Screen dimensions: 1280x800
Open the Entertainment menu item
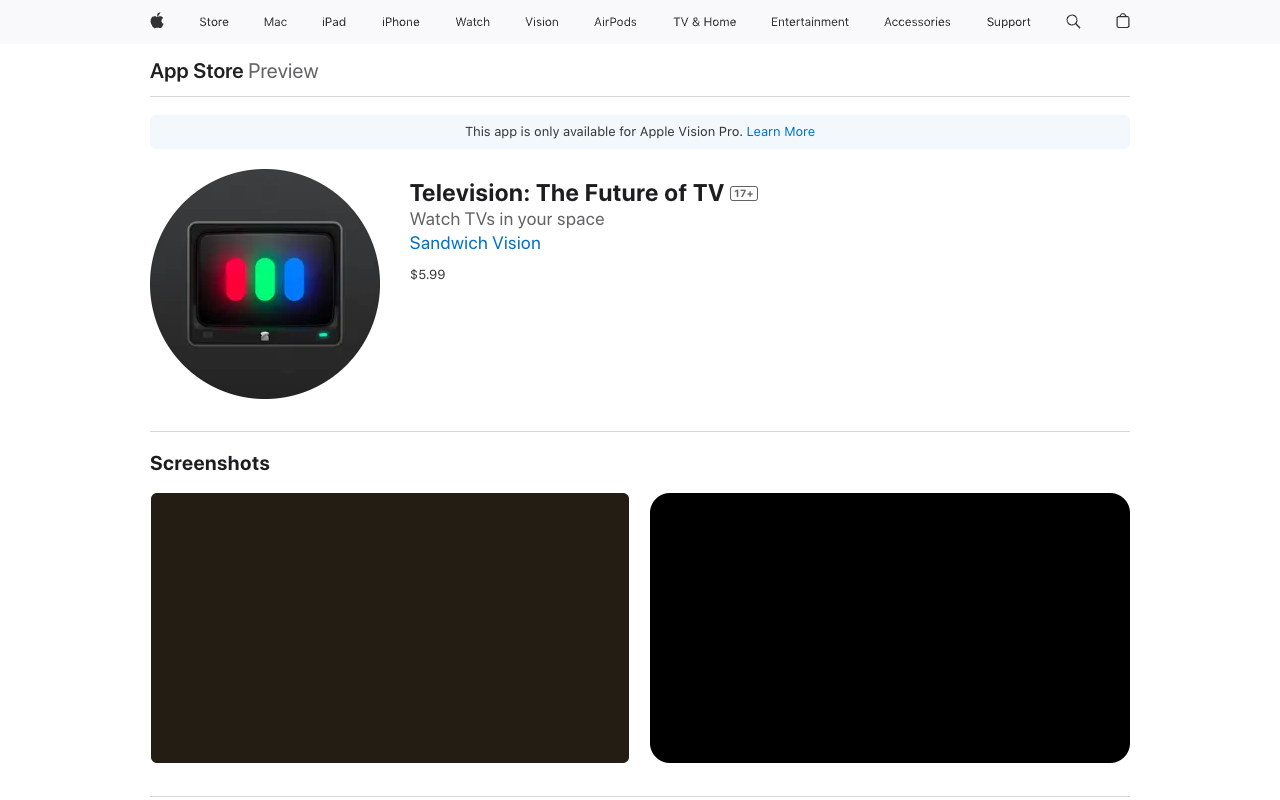810,22
